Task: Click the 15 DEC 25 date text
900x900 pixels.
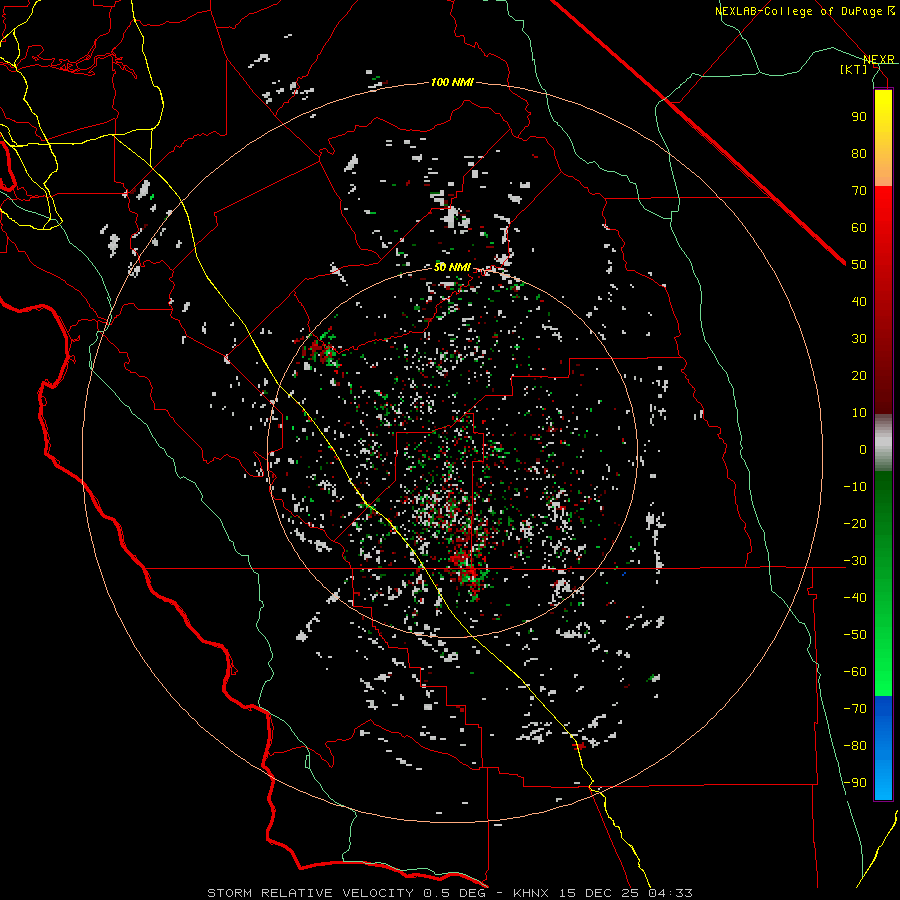Action: [599, 893]
